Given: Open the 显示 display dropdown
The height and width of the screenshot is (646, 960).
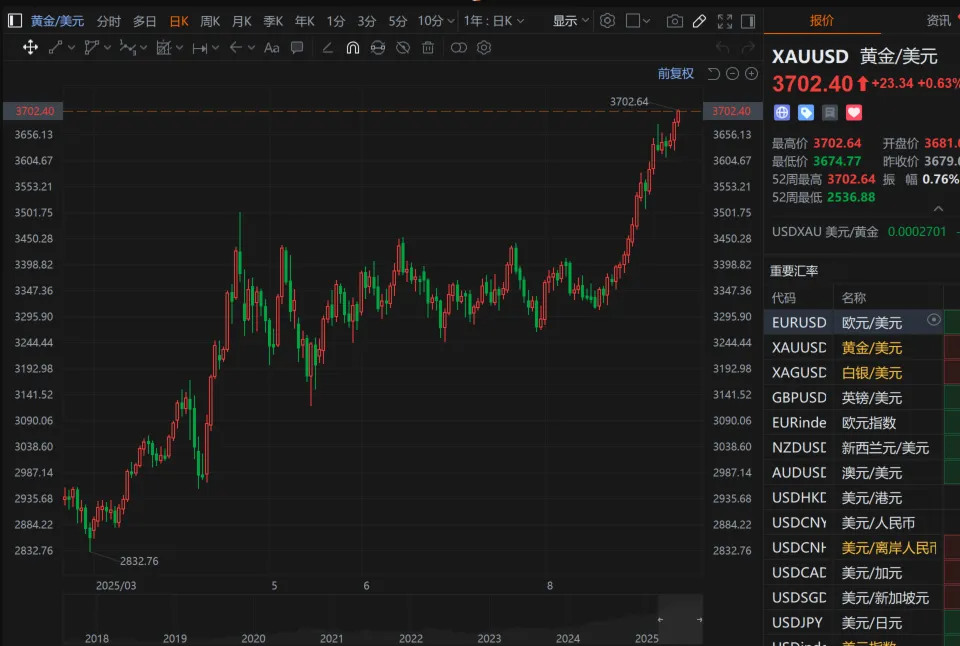Looking at the screenshot, I should point(570,21).
